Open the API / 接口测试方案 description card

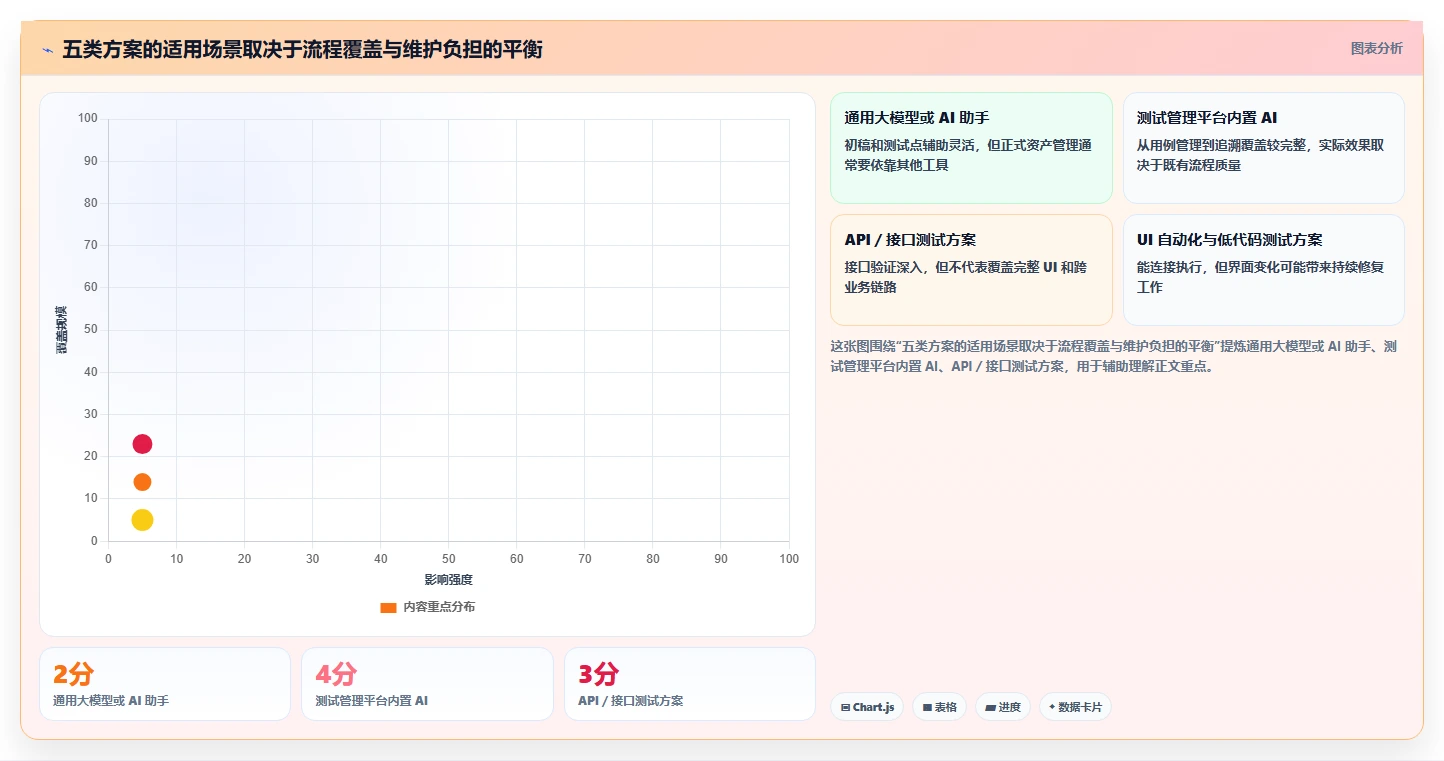971,270
